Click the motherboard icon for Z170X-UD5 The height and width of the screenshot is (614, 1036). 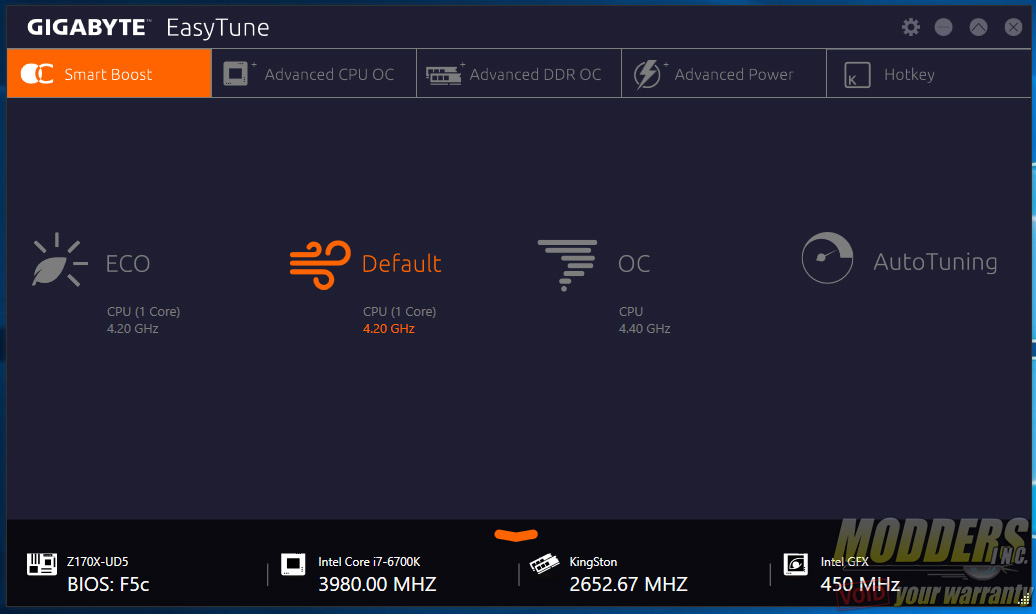[x=42, y=564]
